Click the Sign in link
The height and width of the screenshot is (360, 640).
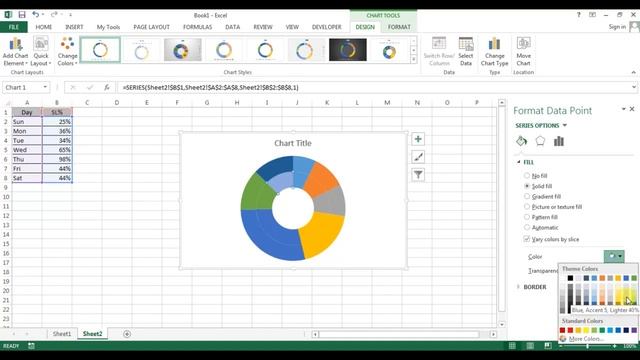pos(617,27)
